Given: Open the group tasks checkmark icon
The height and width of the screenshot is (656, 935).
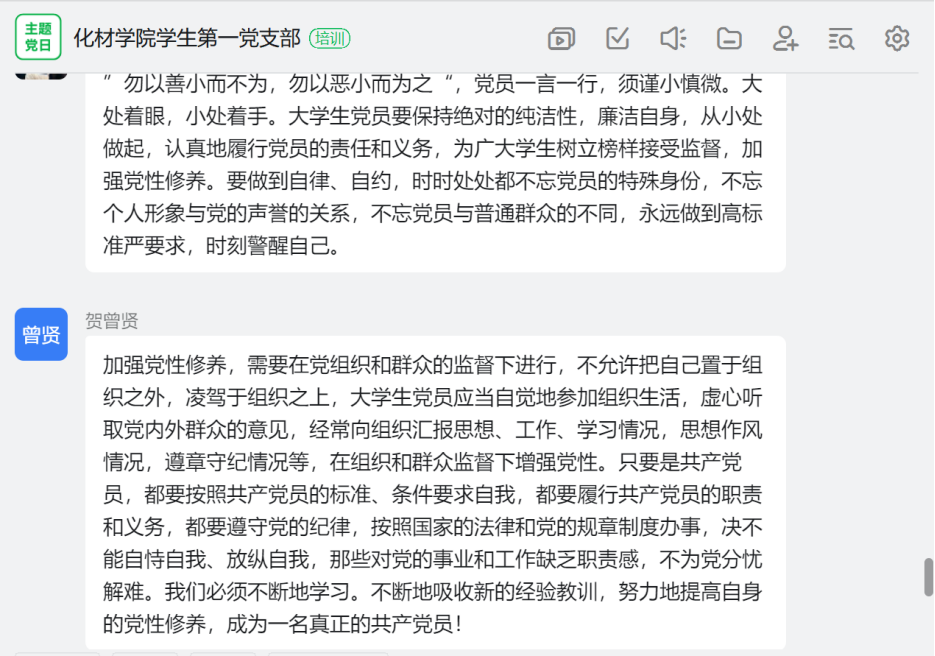Looking at the screenshot, I should 617,39.
